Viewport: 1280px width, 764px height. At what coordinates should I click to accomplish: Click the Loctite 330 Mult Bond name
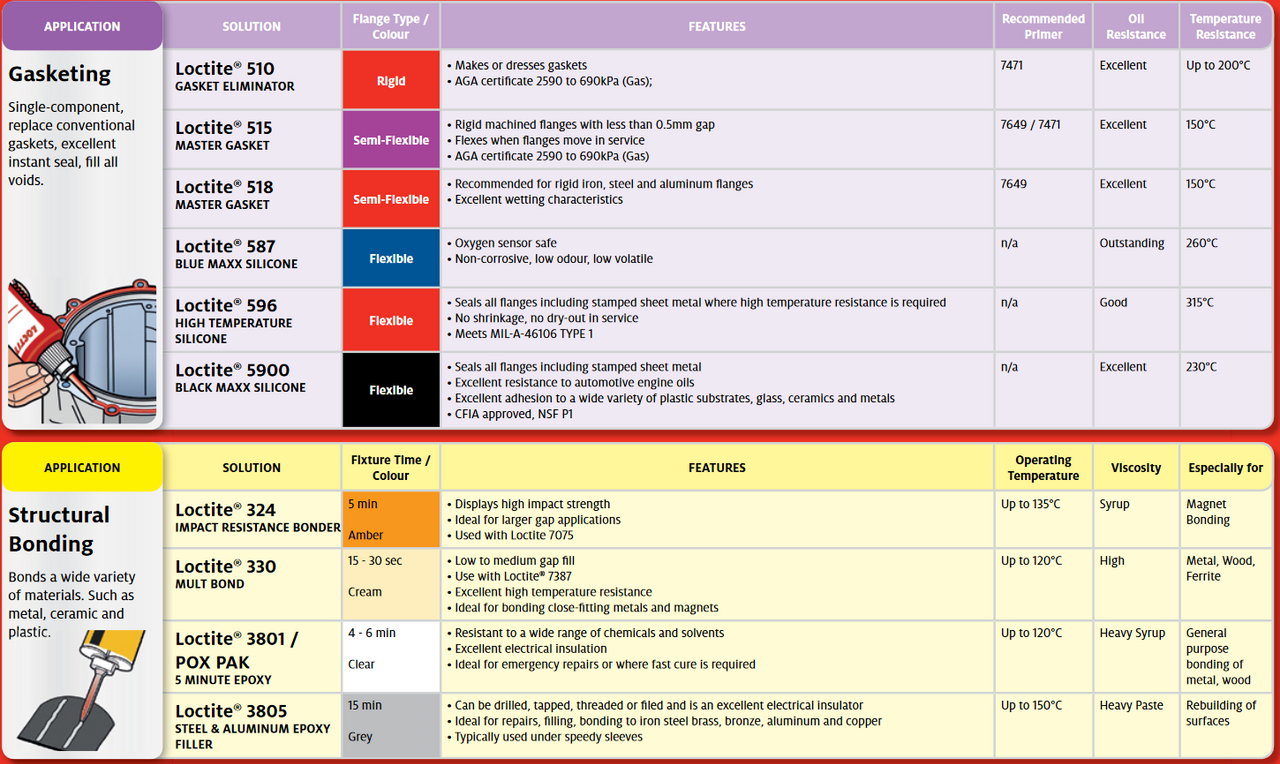point(226,574)
